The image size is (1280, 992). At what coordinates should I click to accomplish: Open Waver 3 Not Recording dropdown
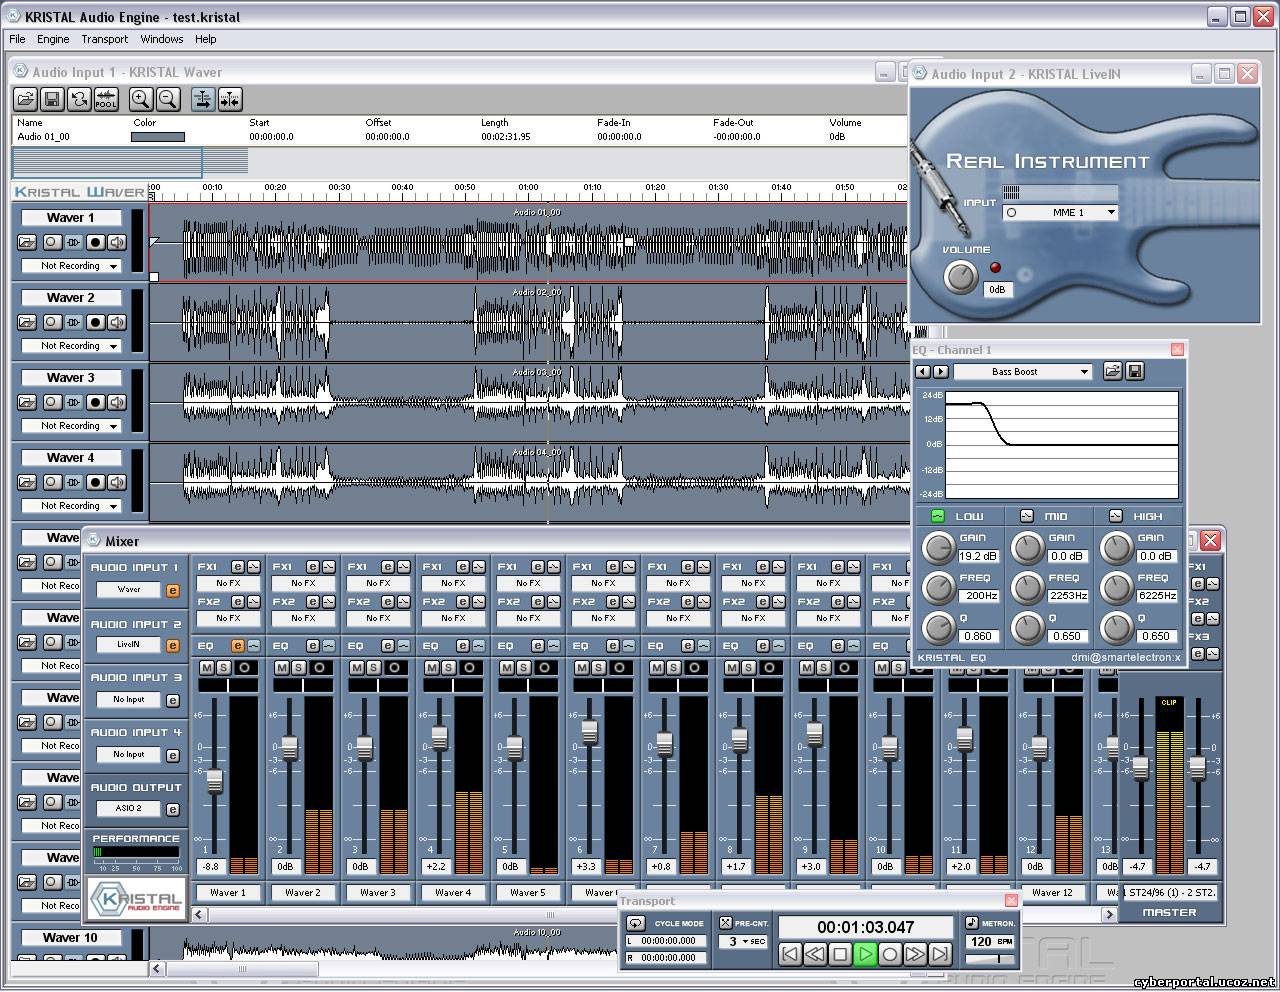click(x=71, y=426)
